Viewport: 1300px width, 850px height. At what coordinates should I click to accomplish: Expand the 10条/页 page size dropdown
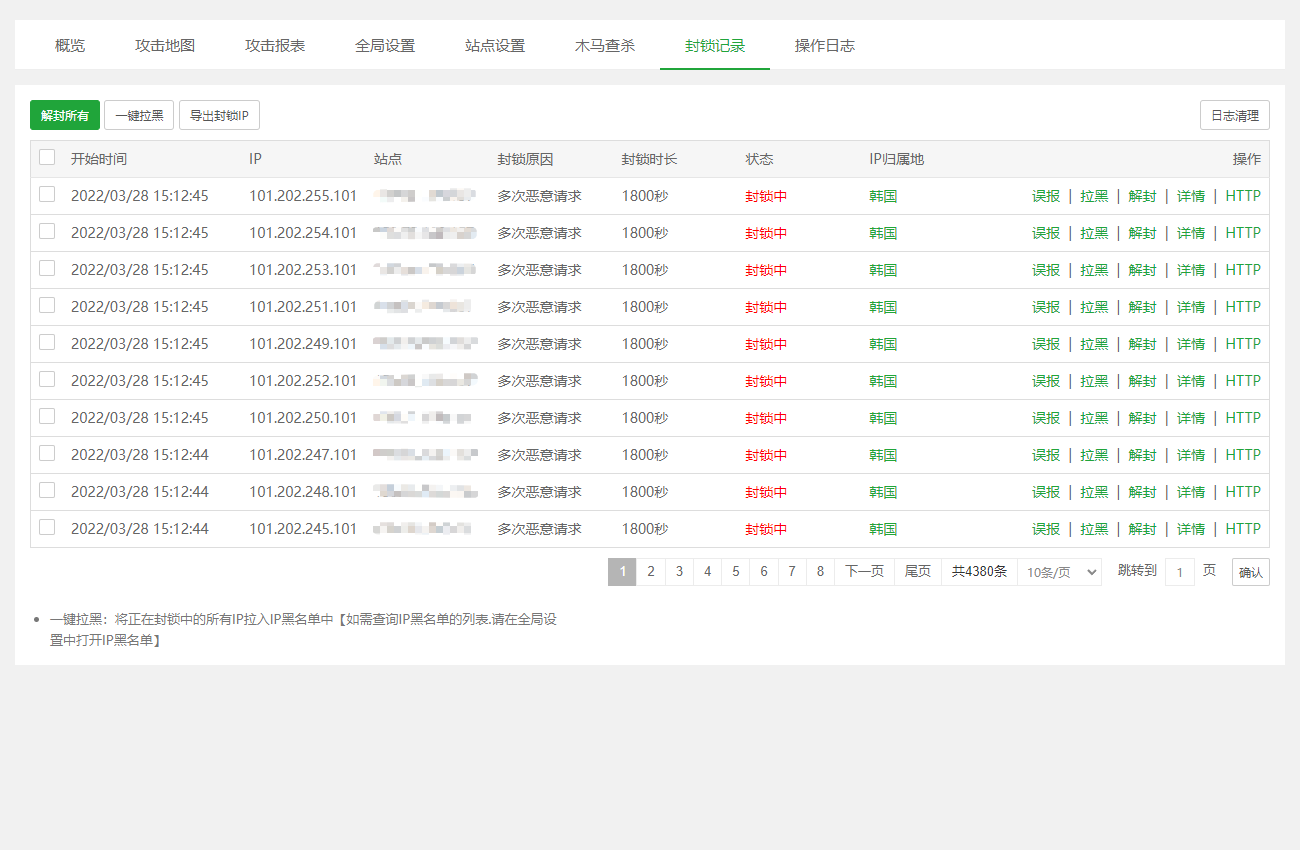pyautogui.click(x=1059, y=572)
